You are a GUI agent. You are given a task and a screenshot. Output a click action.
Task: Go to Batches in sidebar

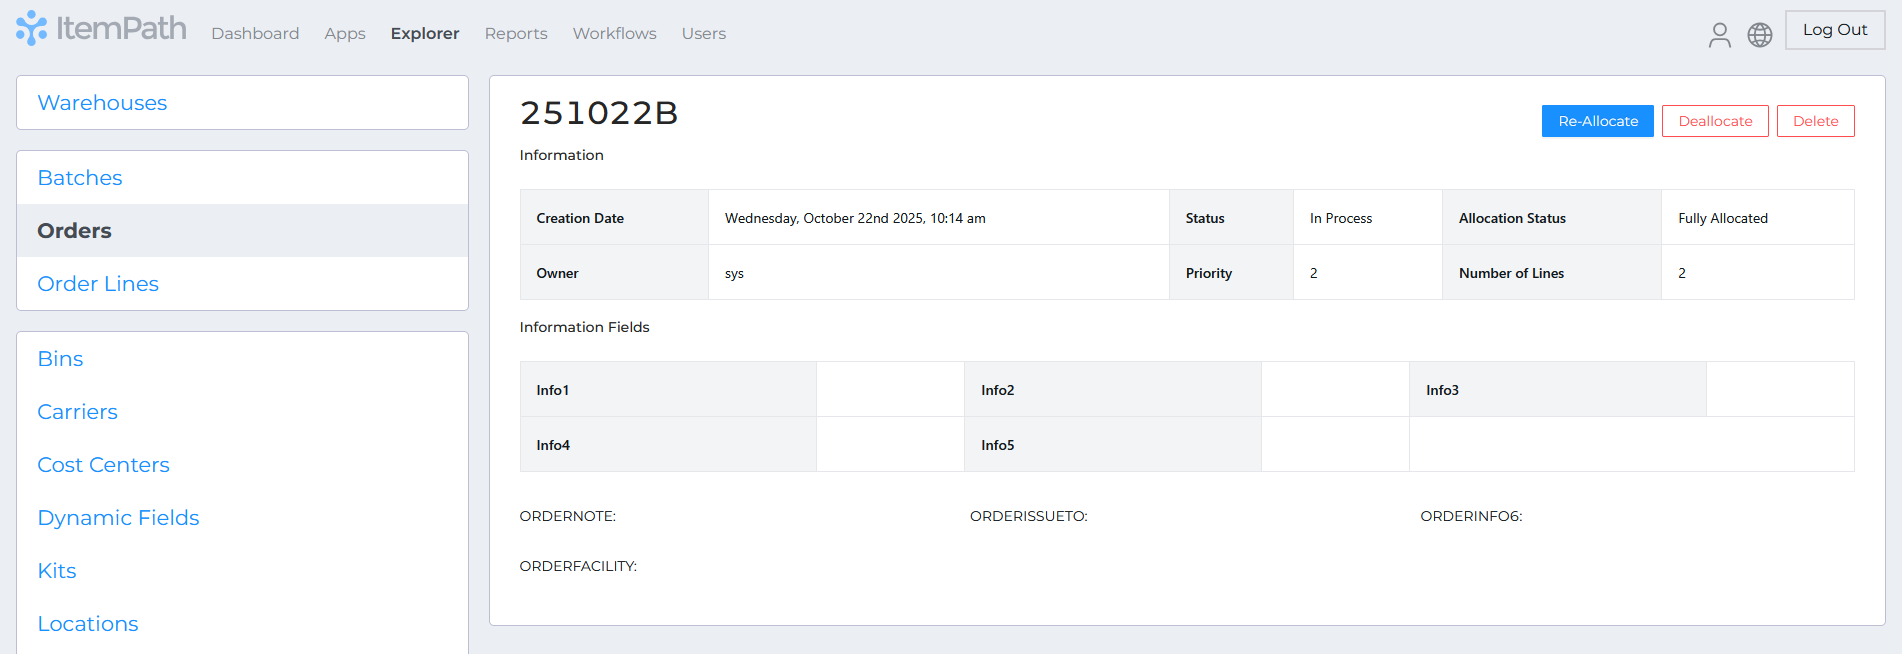pyautogui.click(x=80, y=178)
